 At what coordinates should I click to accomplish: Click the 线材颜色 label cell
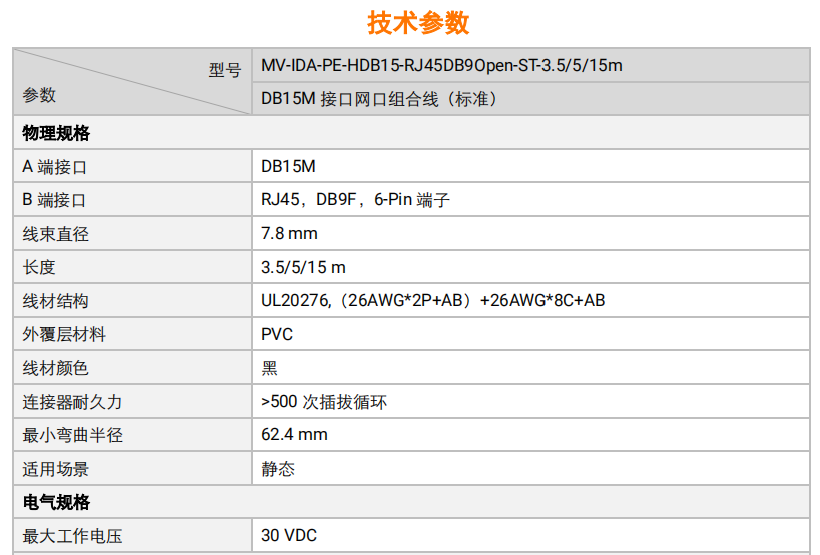click(56, 368)
